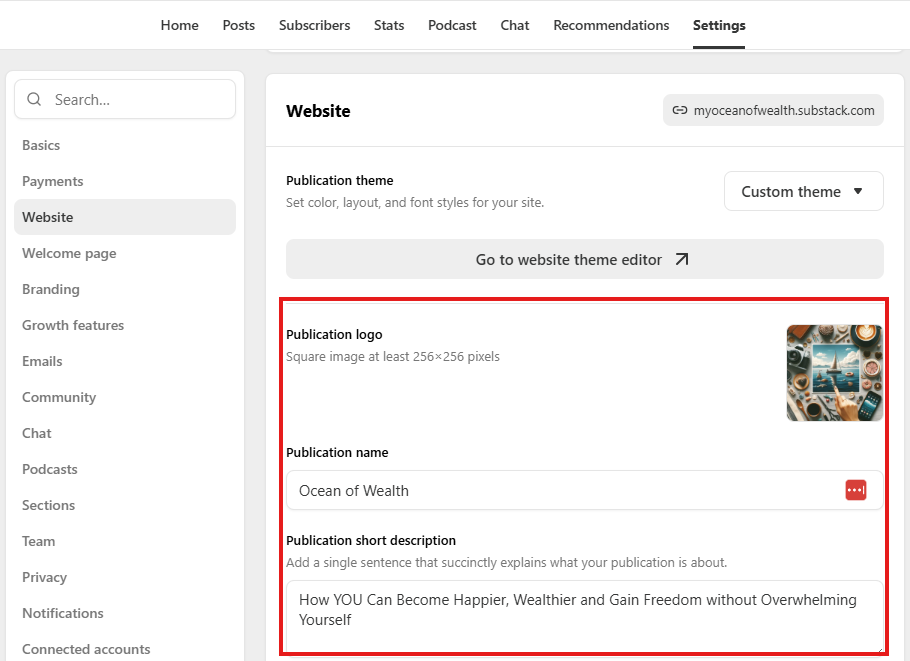The image size is (910, 661).
Task: Click the Publication logo label
Action: point(334,334)
